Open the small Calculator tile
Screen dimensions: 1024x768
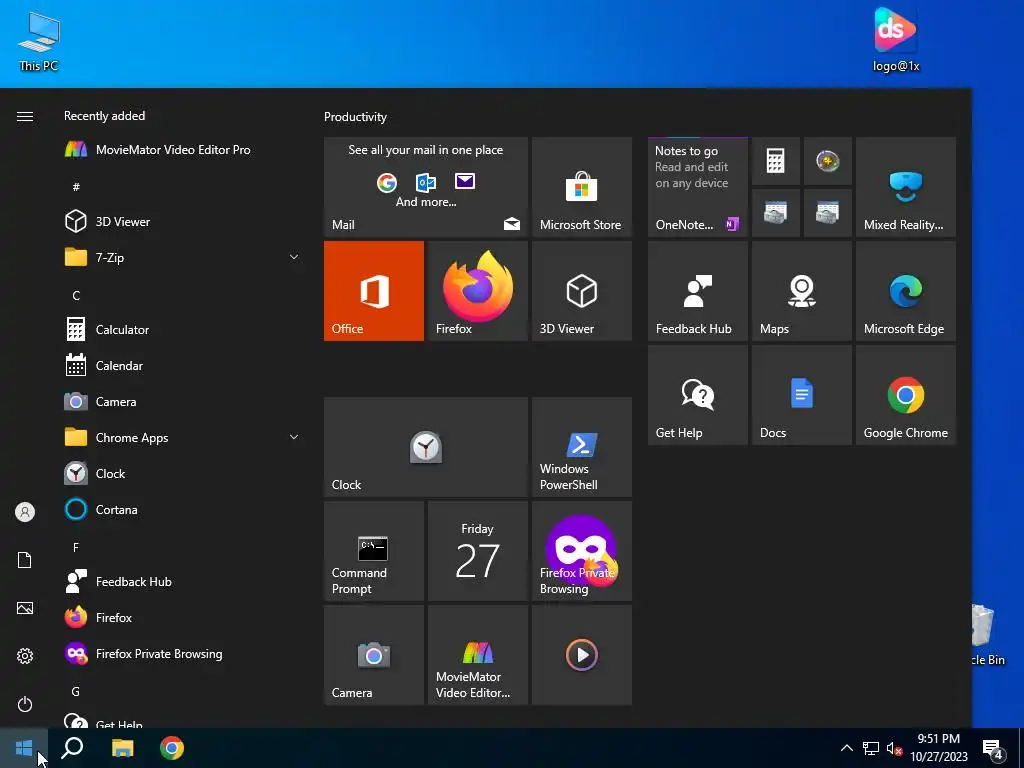pos(776,161)
